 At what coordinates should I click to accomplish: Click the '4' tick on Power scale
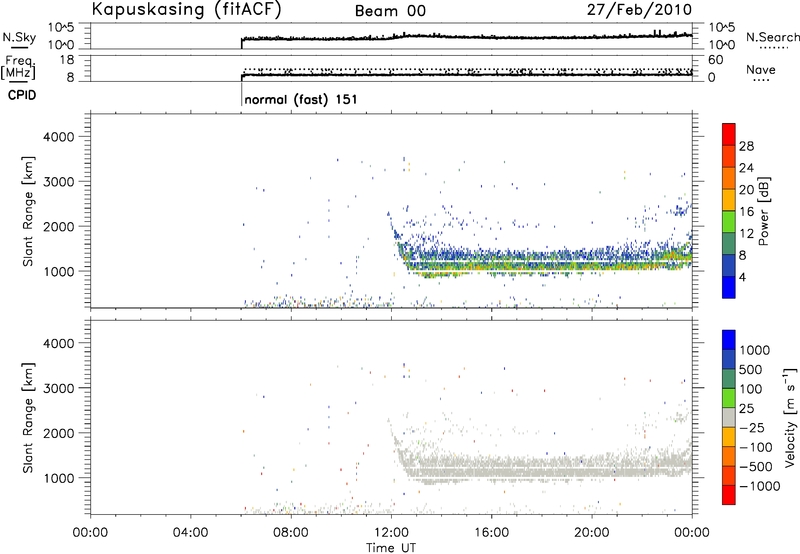[743, 277]
